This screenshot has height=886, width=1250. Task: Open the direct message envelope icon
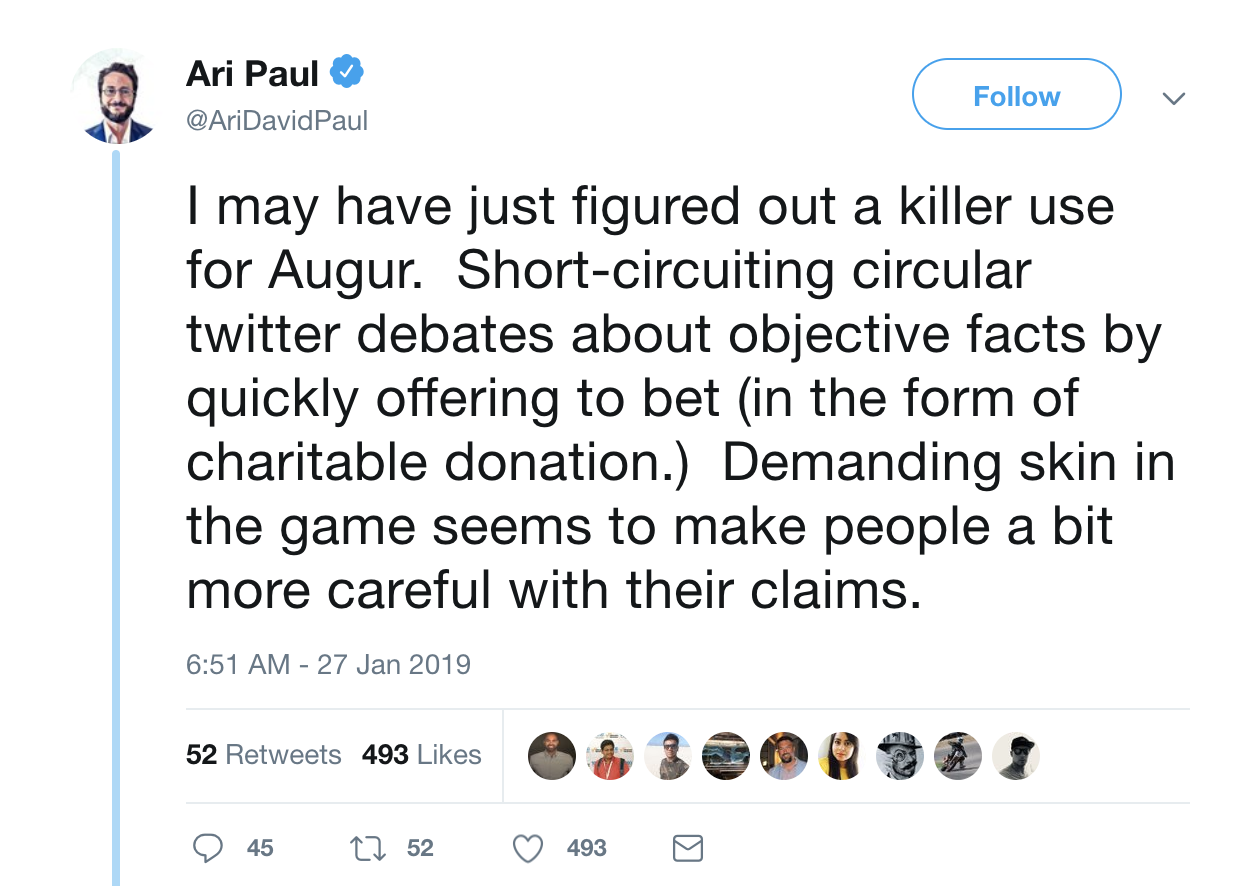point(687,847)
